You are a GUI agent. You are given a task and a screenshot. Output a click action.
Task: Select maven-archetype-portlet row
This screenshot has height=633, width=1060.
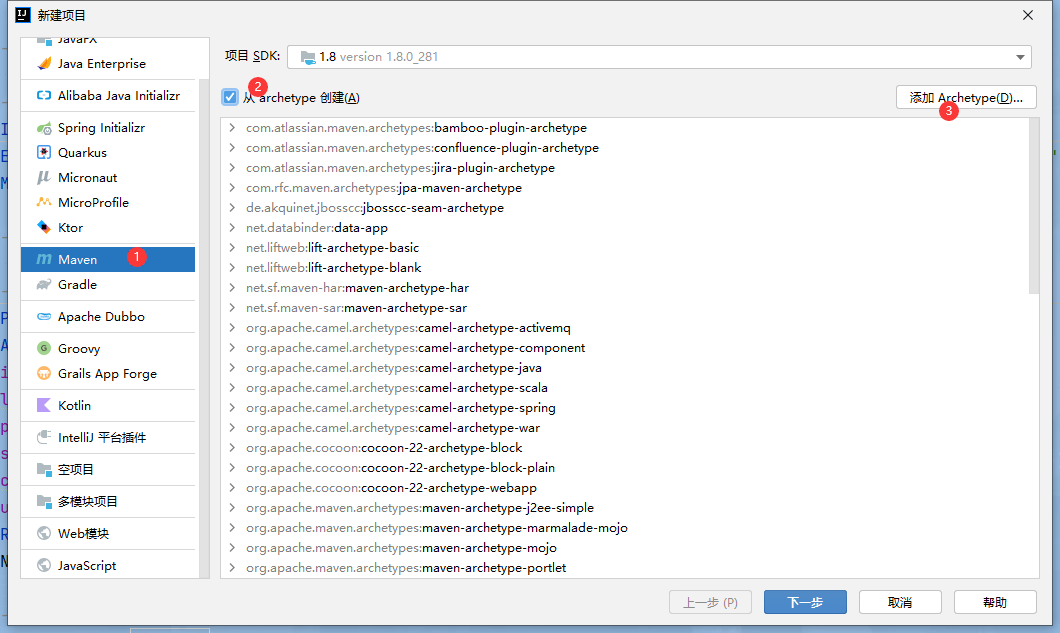point(624,567)
